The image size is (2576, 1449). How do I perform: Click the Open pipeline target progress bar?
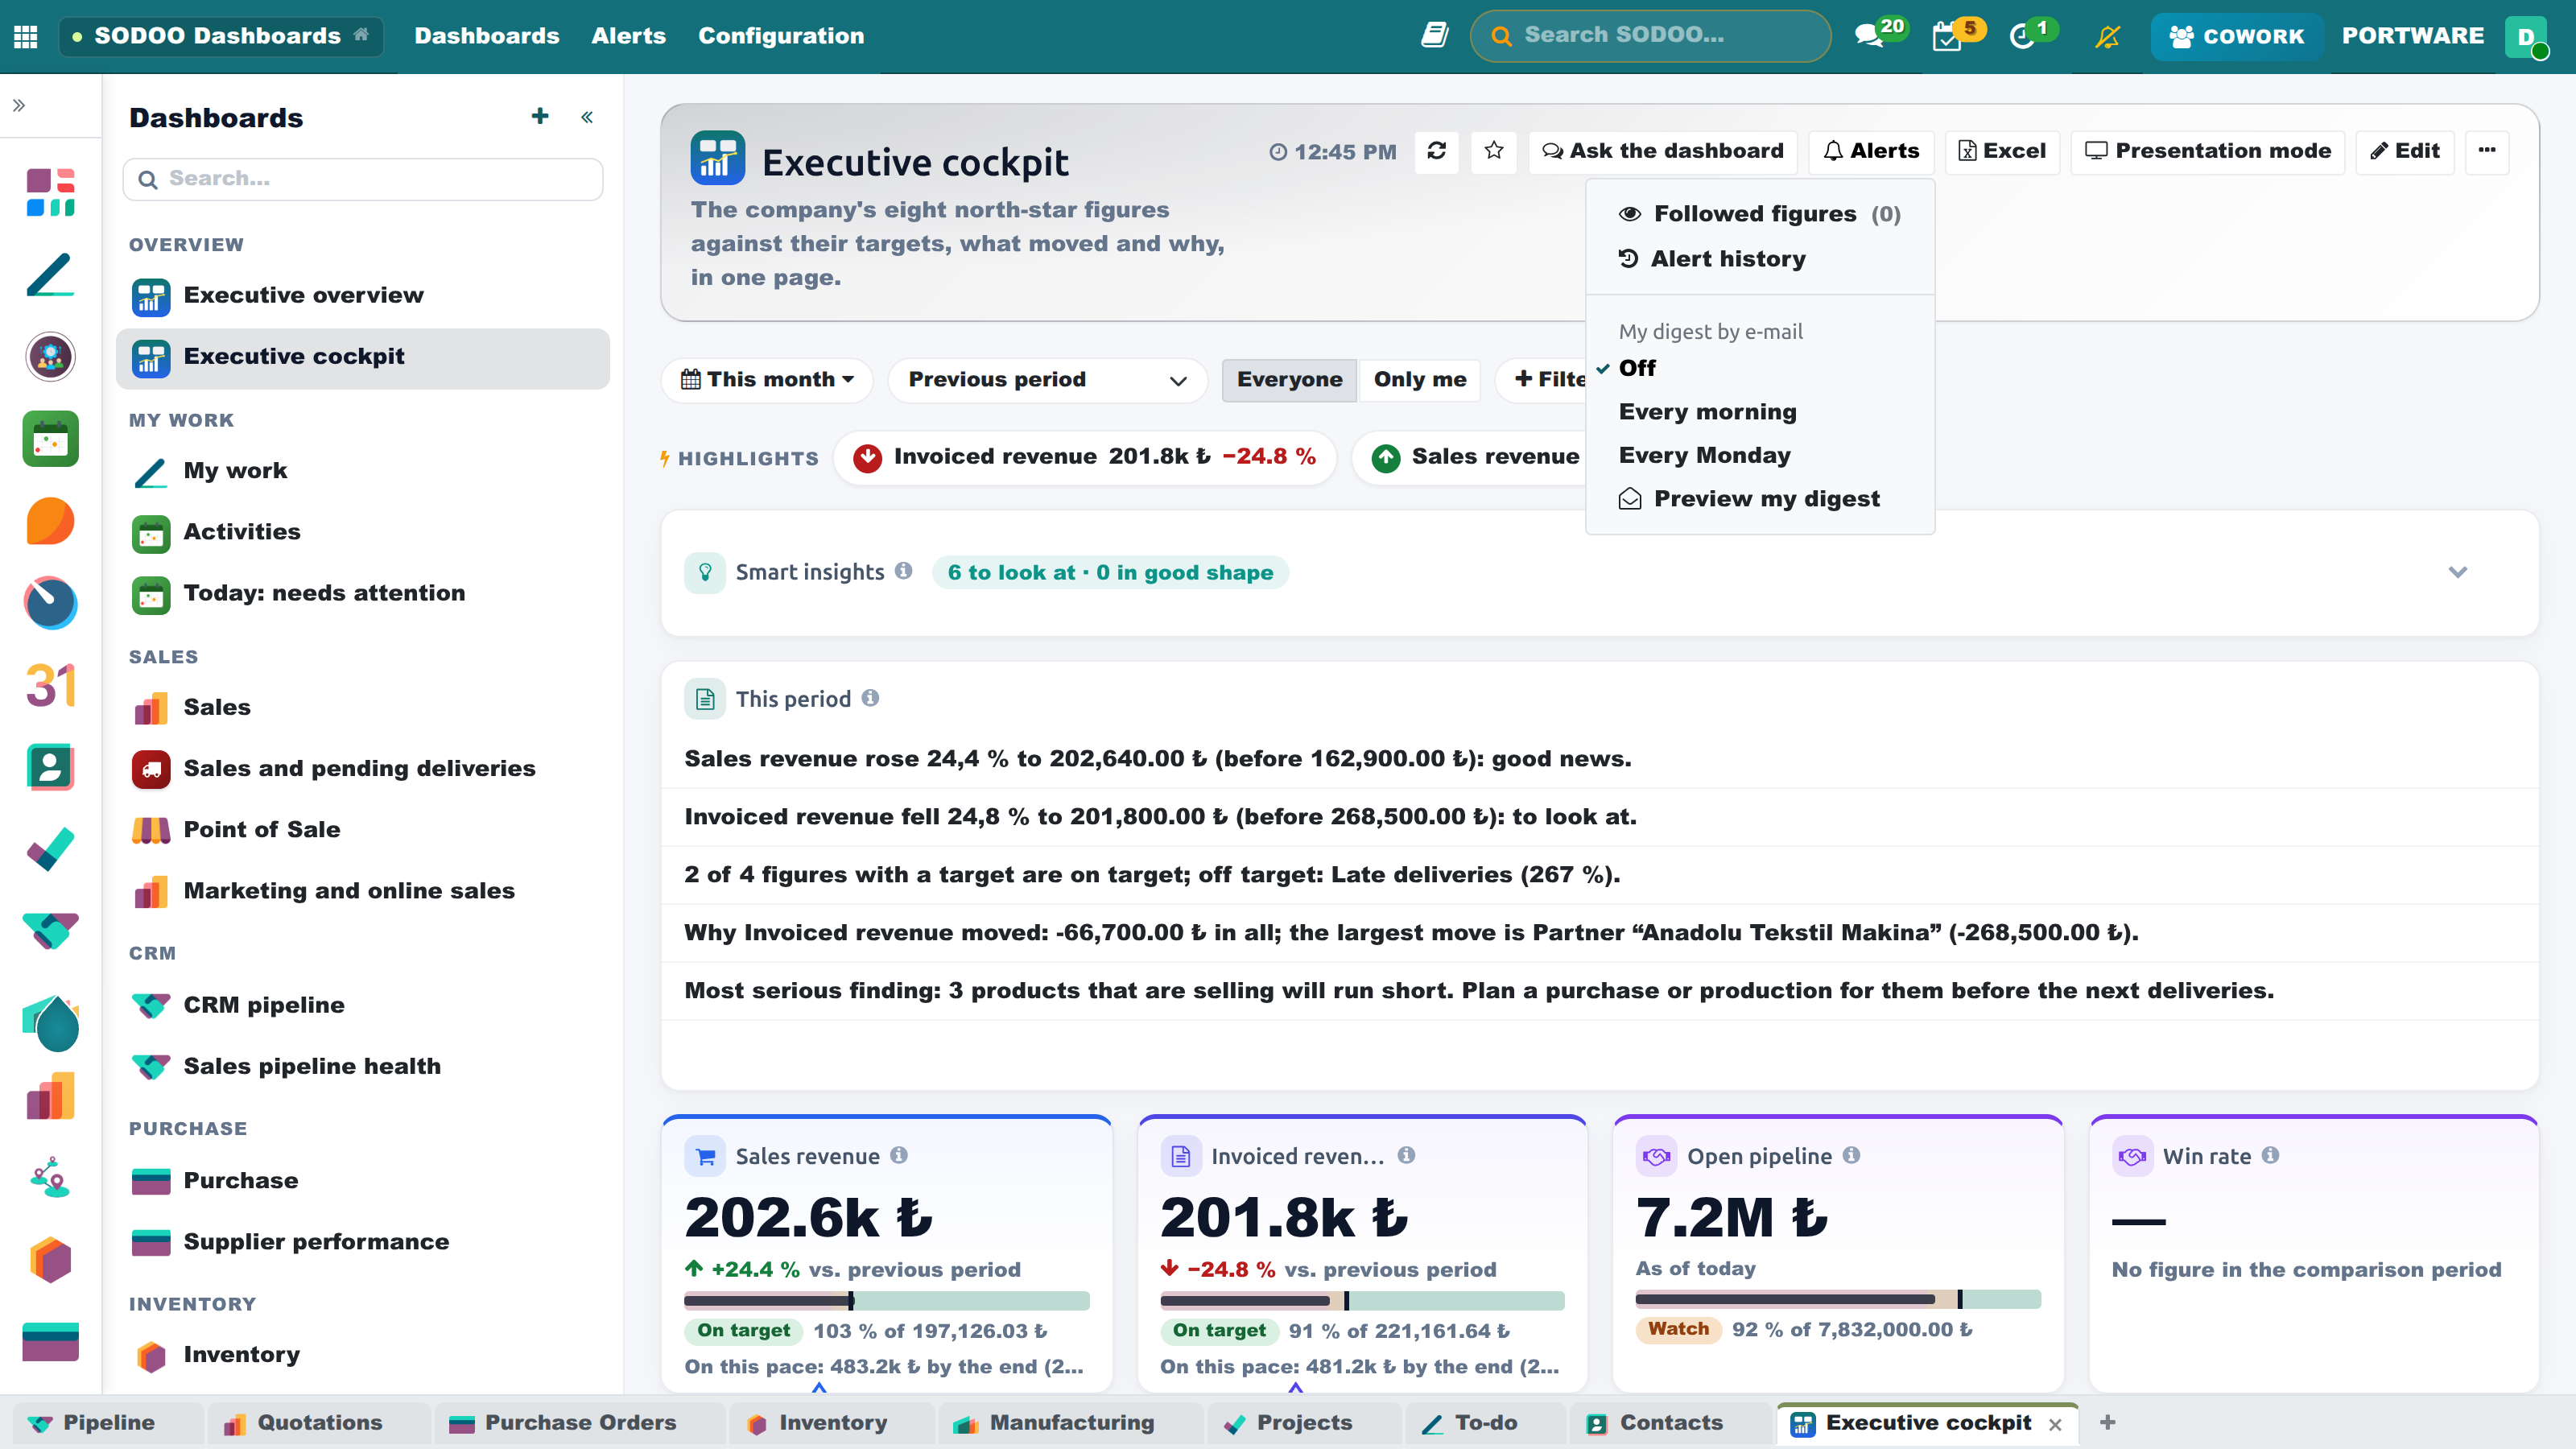(x=1837, y=1299)
